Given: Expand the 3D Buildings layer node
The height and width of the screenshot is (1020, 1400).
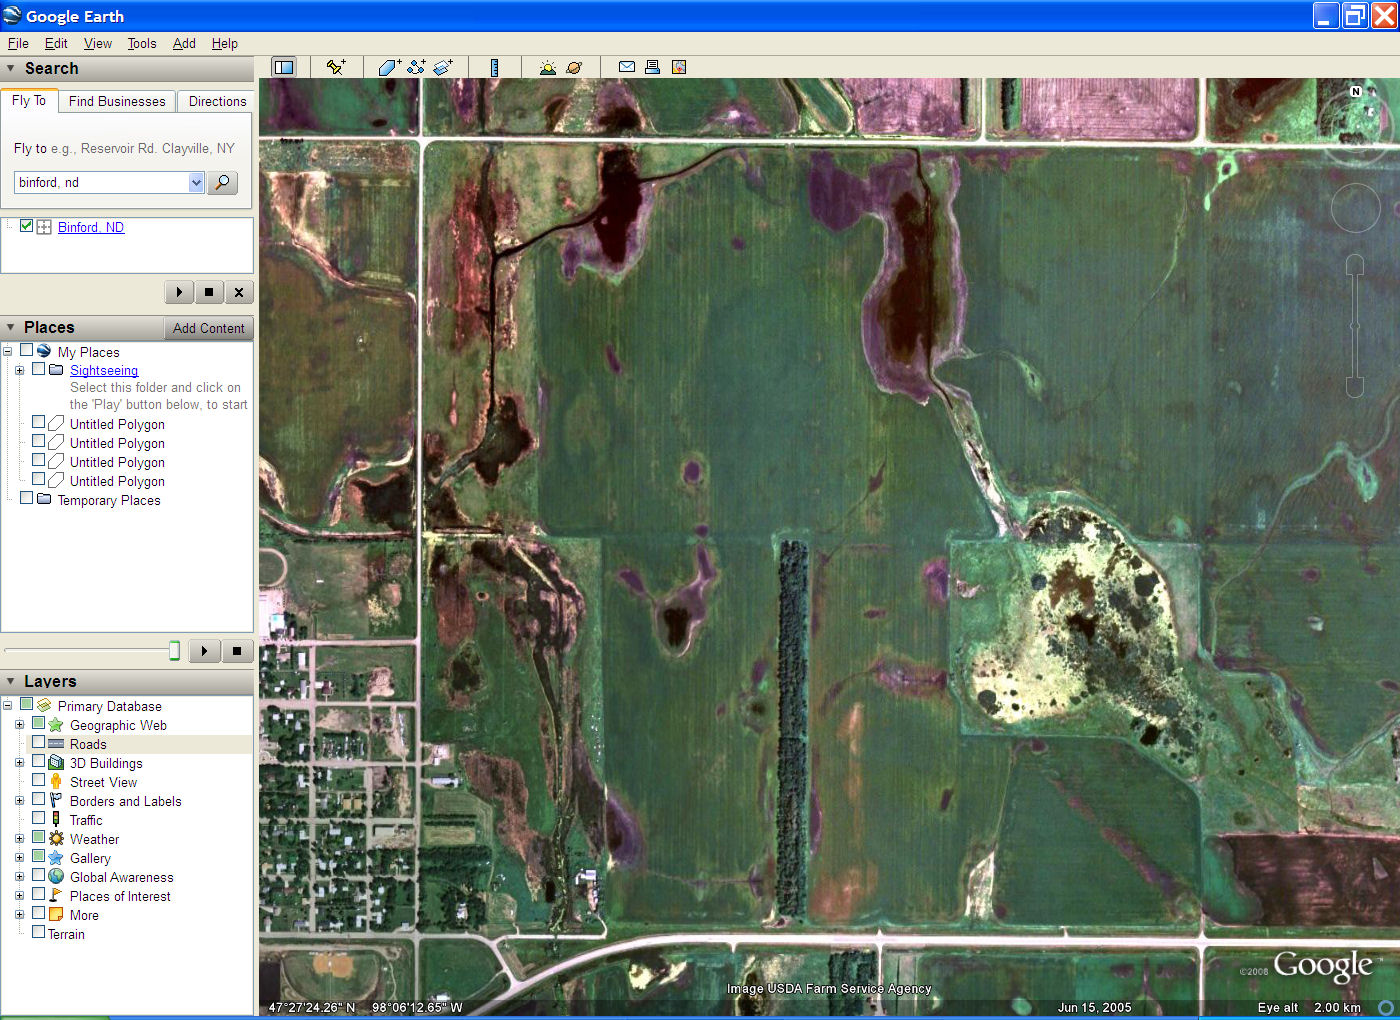Looking at the screenshot, I should (19, 763).
